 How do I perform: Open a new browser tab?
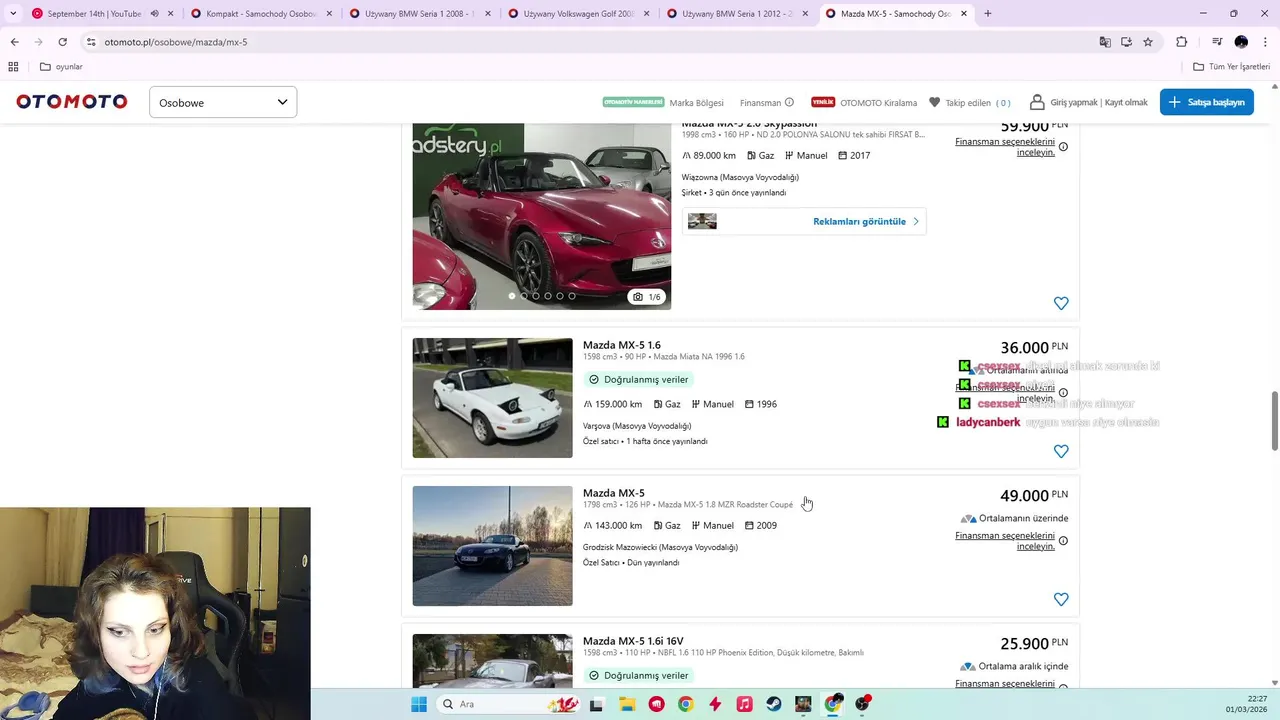click(988, 14)
